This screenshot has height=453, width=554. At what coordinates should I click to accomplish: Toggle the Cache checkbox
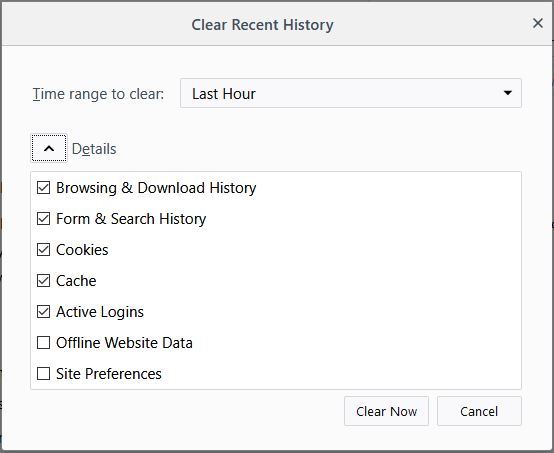point(43,281)
